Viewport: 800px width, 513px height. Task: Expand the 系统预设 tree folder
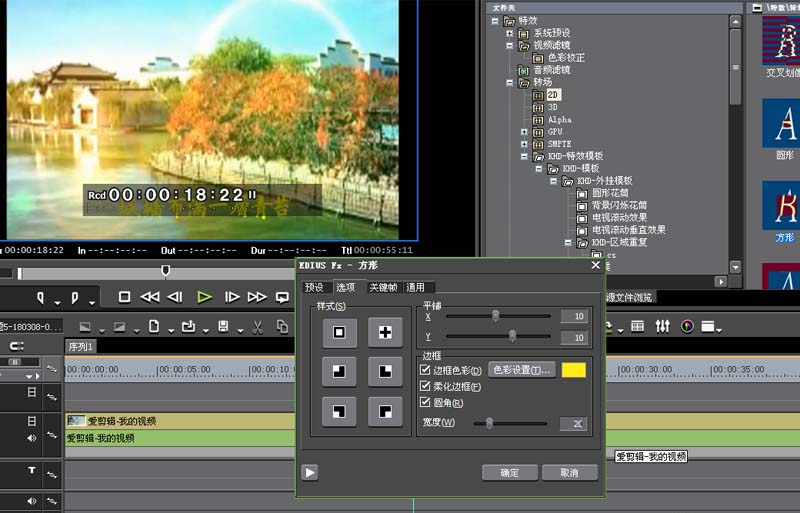tap(509, 33)
